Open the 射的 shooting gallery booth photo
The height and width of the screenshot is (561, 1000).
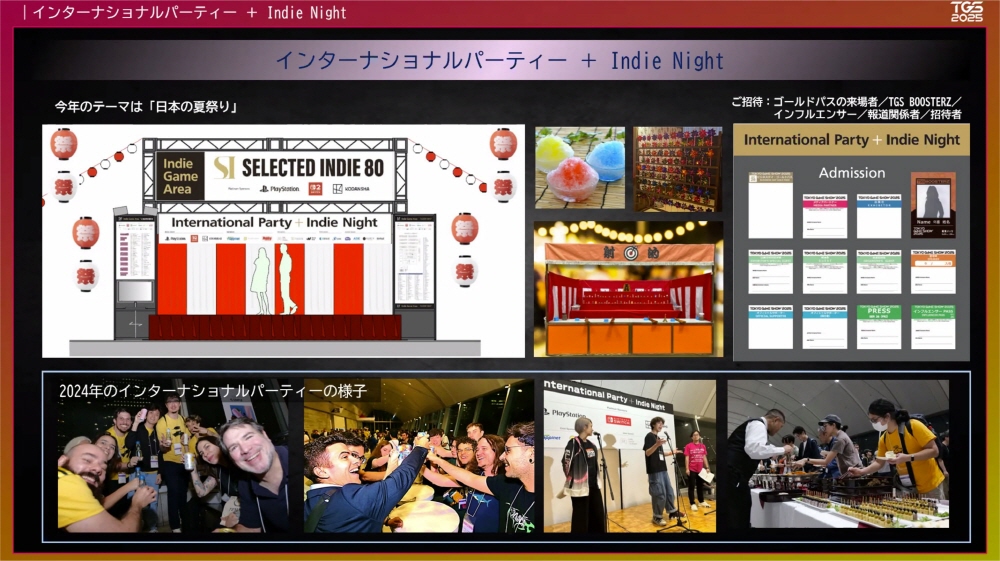628,289
